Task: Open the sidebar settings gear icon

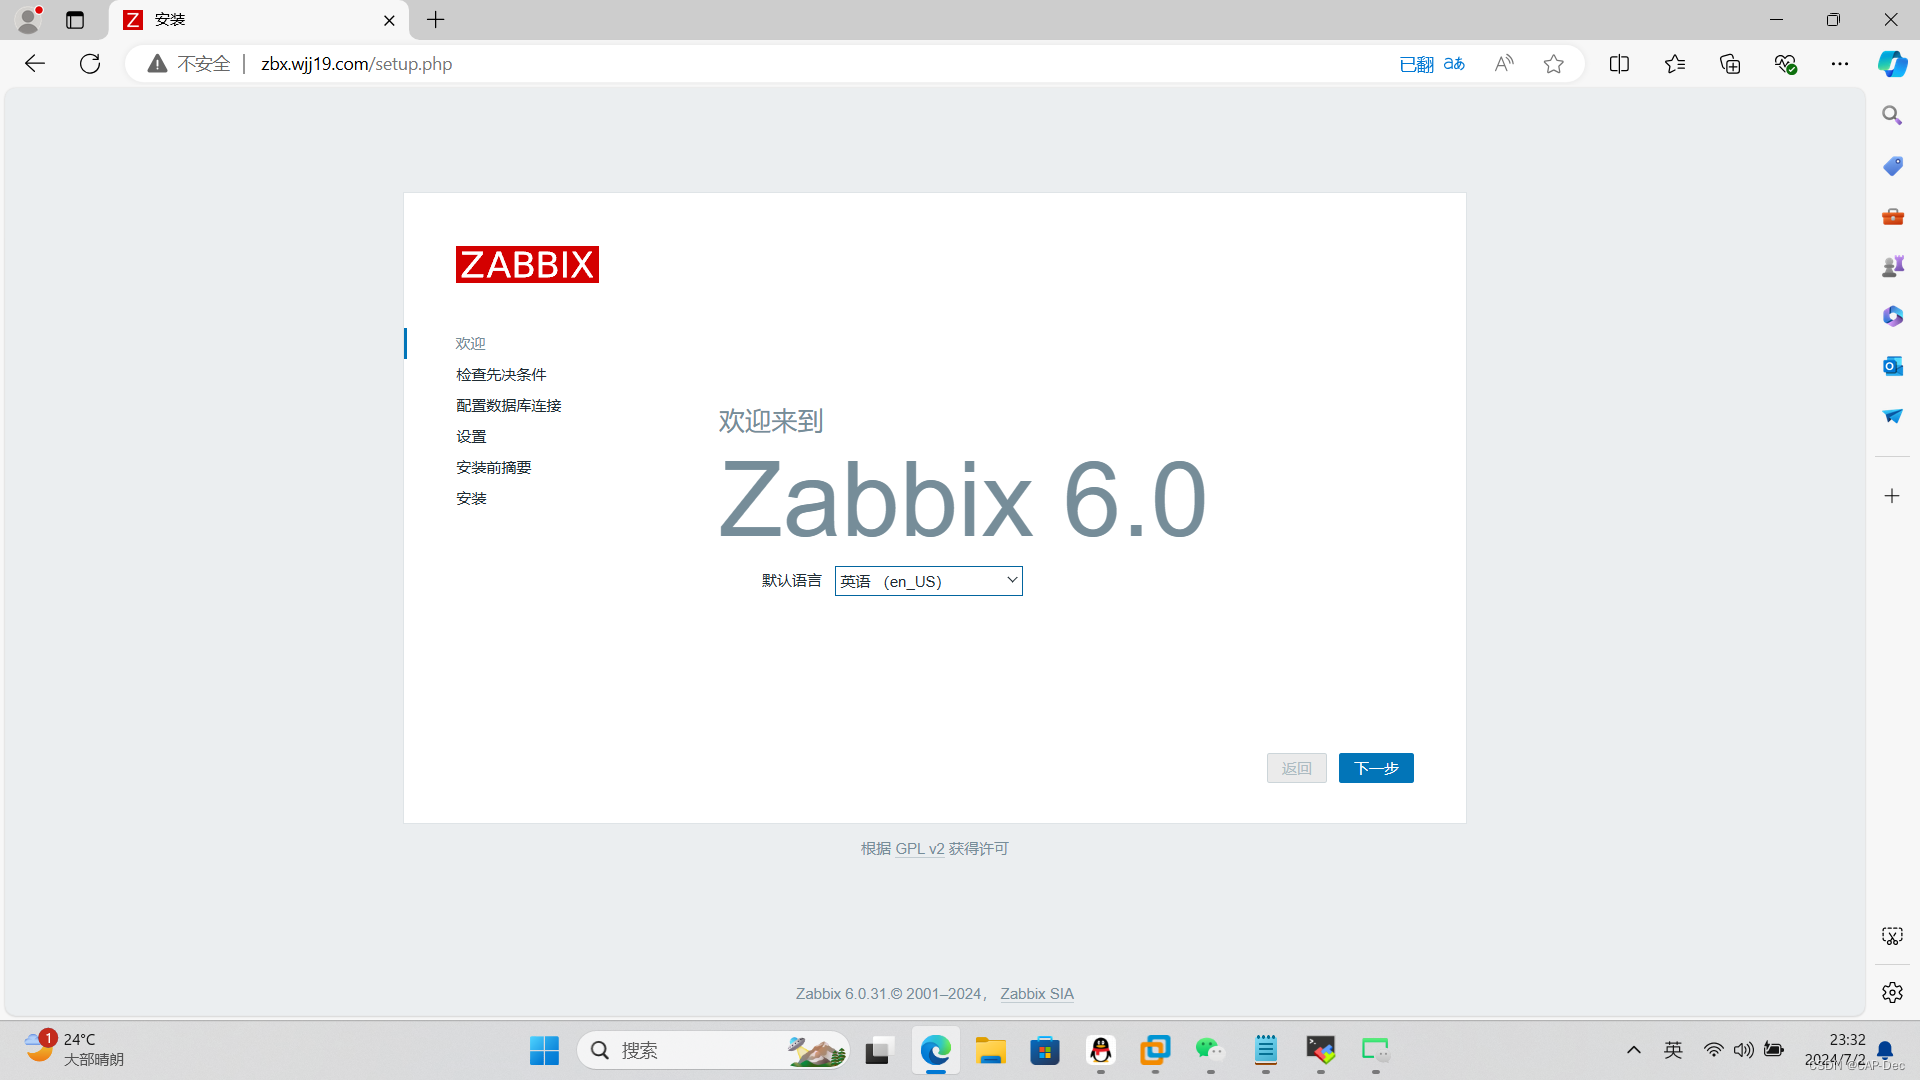Action: 1892,992
